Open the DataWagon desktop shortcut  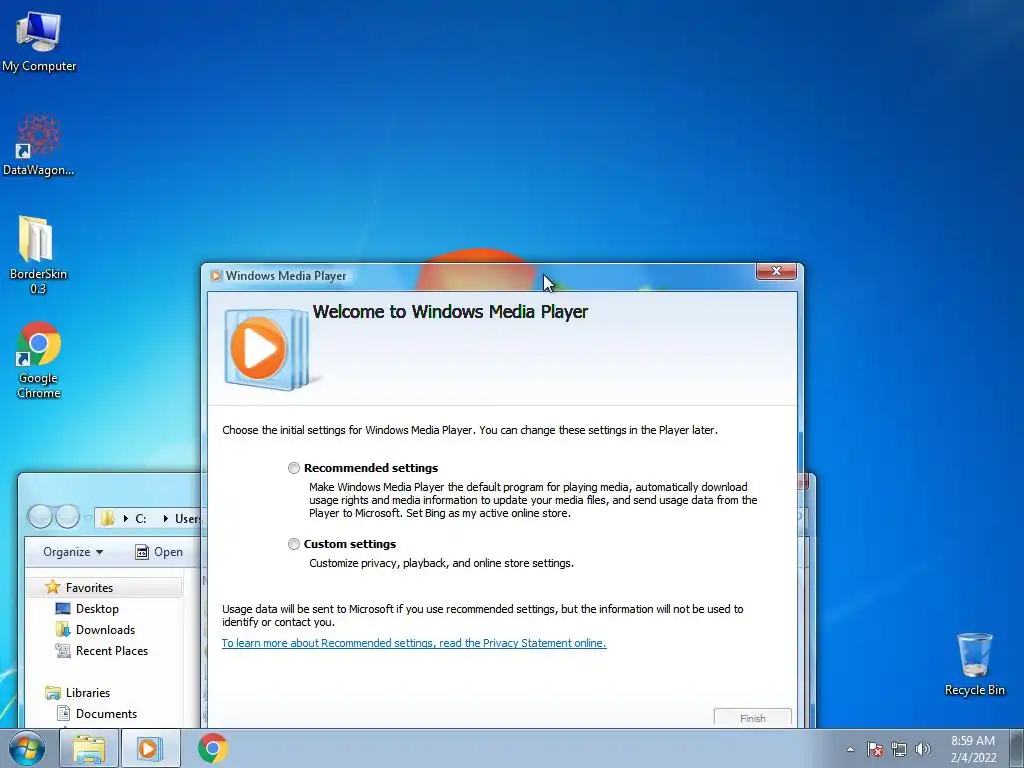pyautogui.click(x=39, y=145)
